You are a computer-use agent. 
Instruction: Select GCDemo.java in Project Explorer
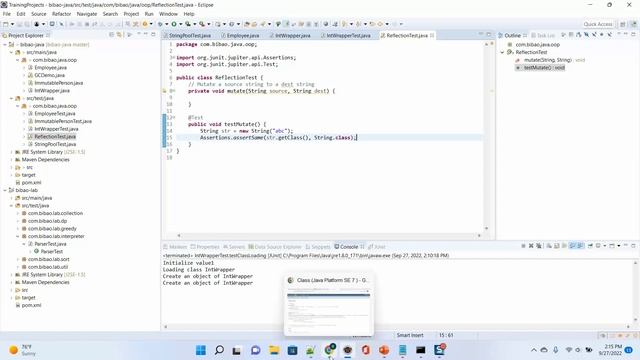pos(49,75)
